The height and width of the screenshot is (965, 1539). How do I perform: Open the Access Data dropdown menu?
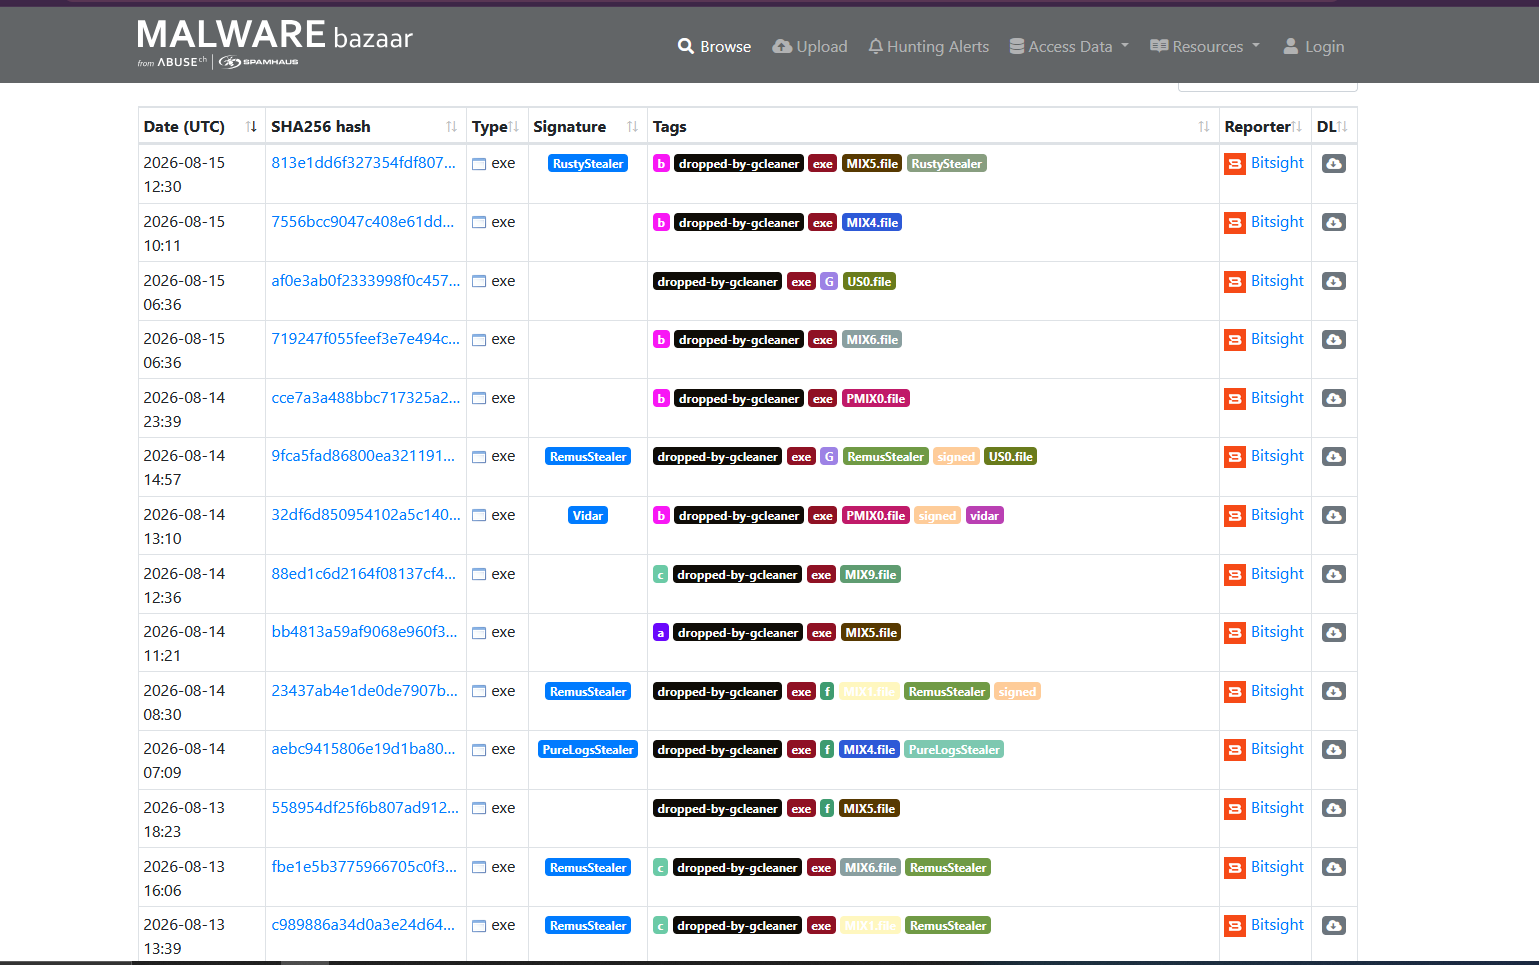pos(1069,46)
